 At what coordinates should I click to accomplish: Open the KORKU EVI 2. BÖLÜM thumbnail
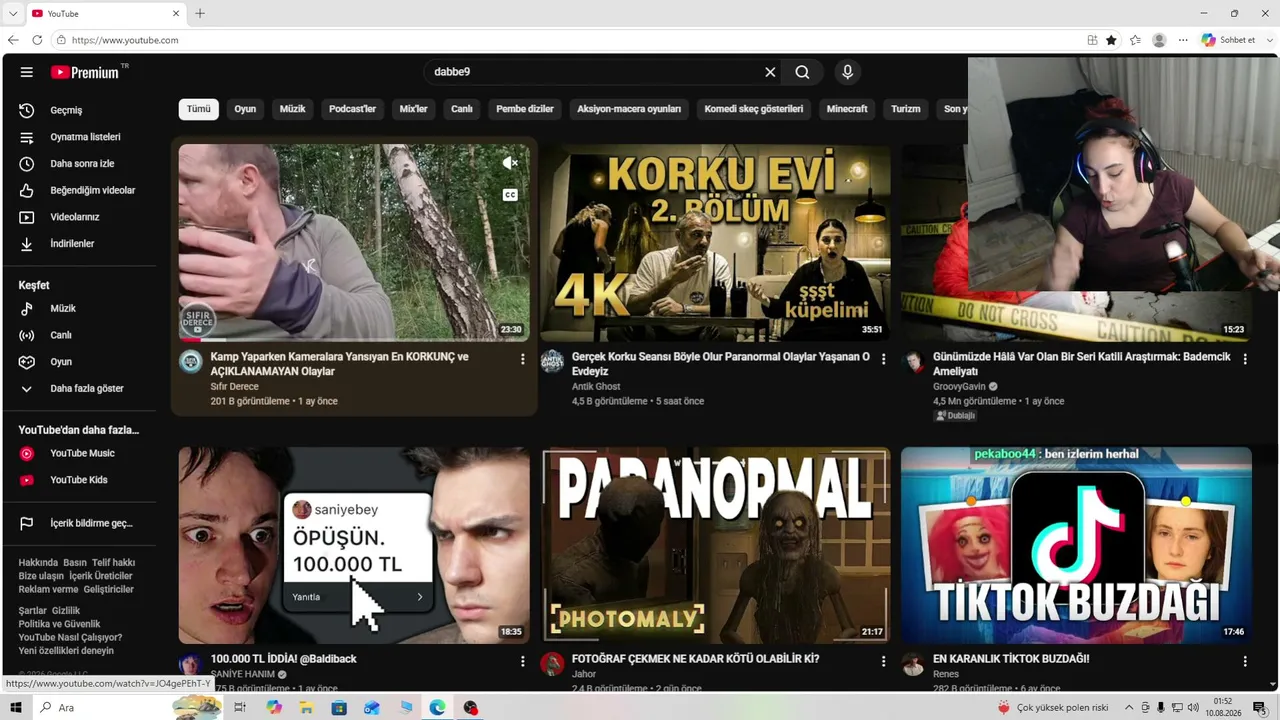pyautogui.click(x=715, y=243)
